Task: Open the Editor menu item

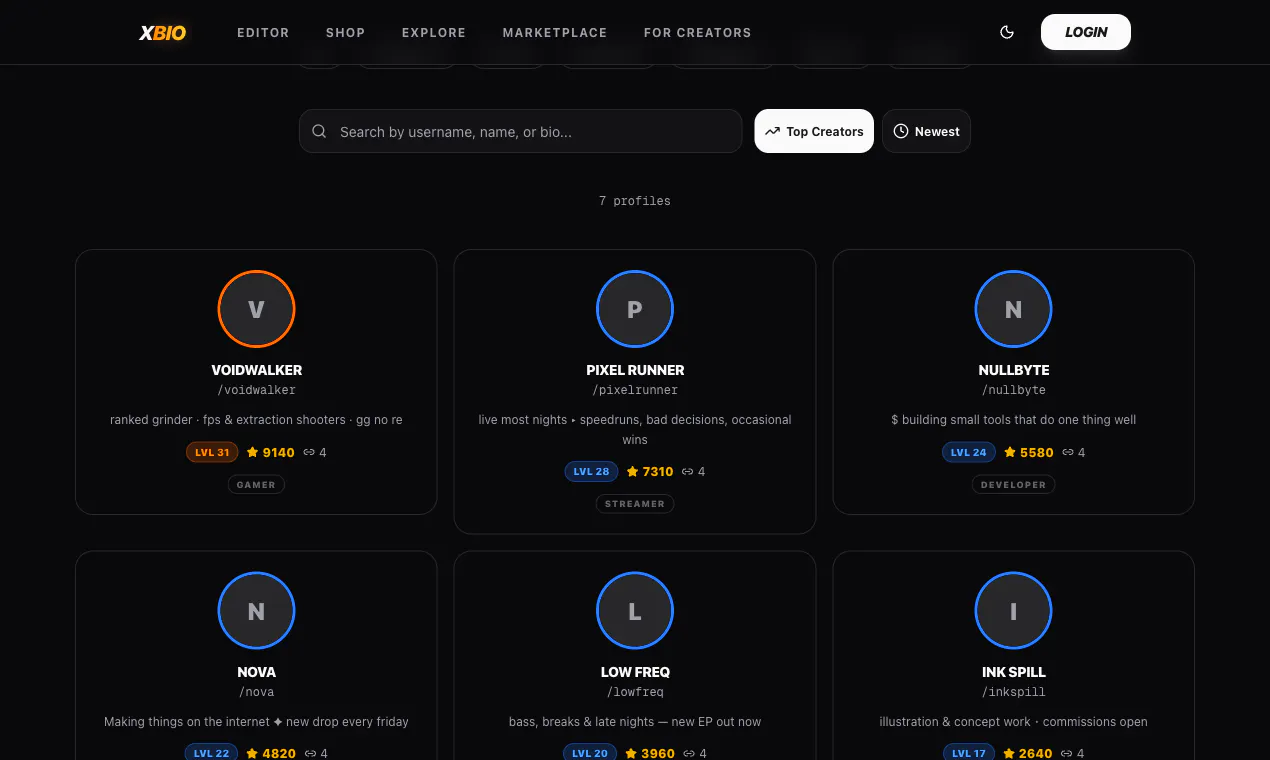Action: (x=263, y=32)
